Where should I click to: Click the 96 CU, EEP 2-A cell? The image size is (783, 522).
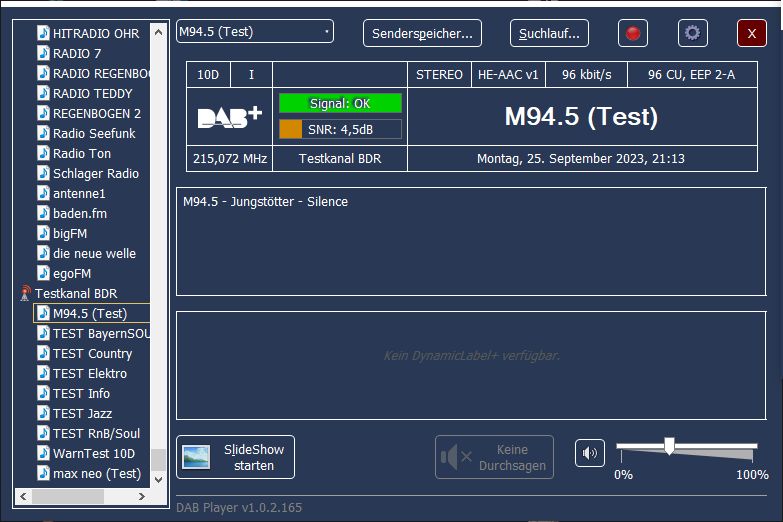692,74
